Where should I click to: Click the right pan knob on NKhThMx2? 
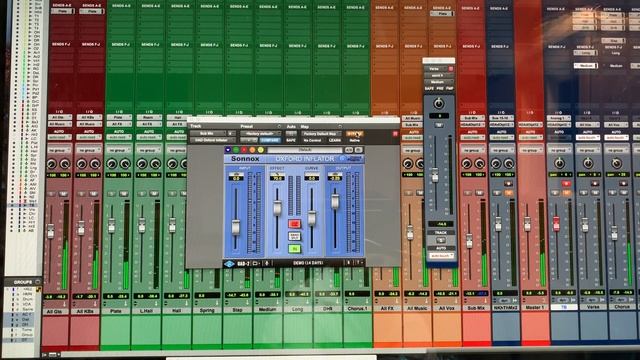[x=509, y=164]
